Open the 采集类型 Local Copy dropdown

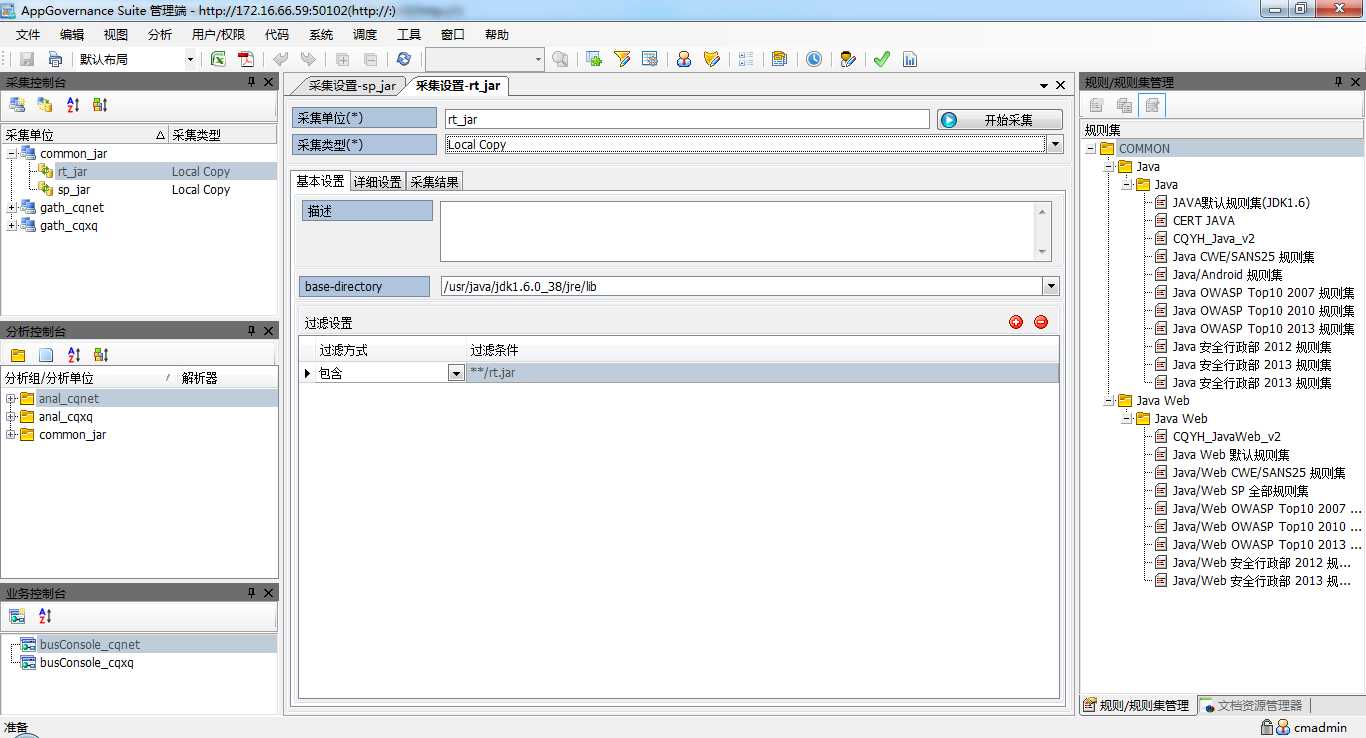[1054, 145]
